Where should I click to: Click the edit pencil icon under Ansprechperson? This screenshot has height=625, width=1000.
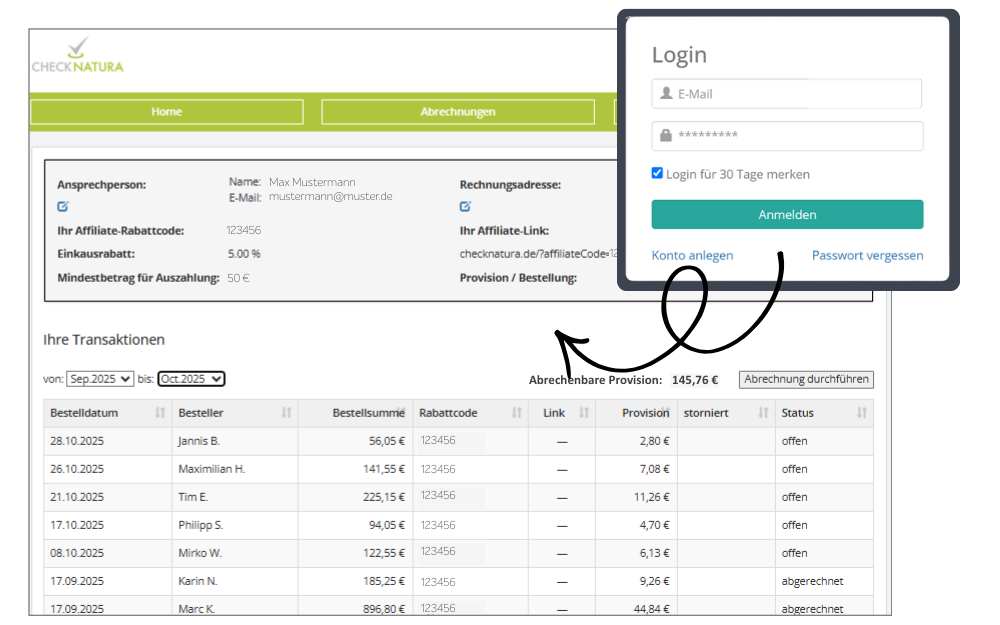point(62,206)
